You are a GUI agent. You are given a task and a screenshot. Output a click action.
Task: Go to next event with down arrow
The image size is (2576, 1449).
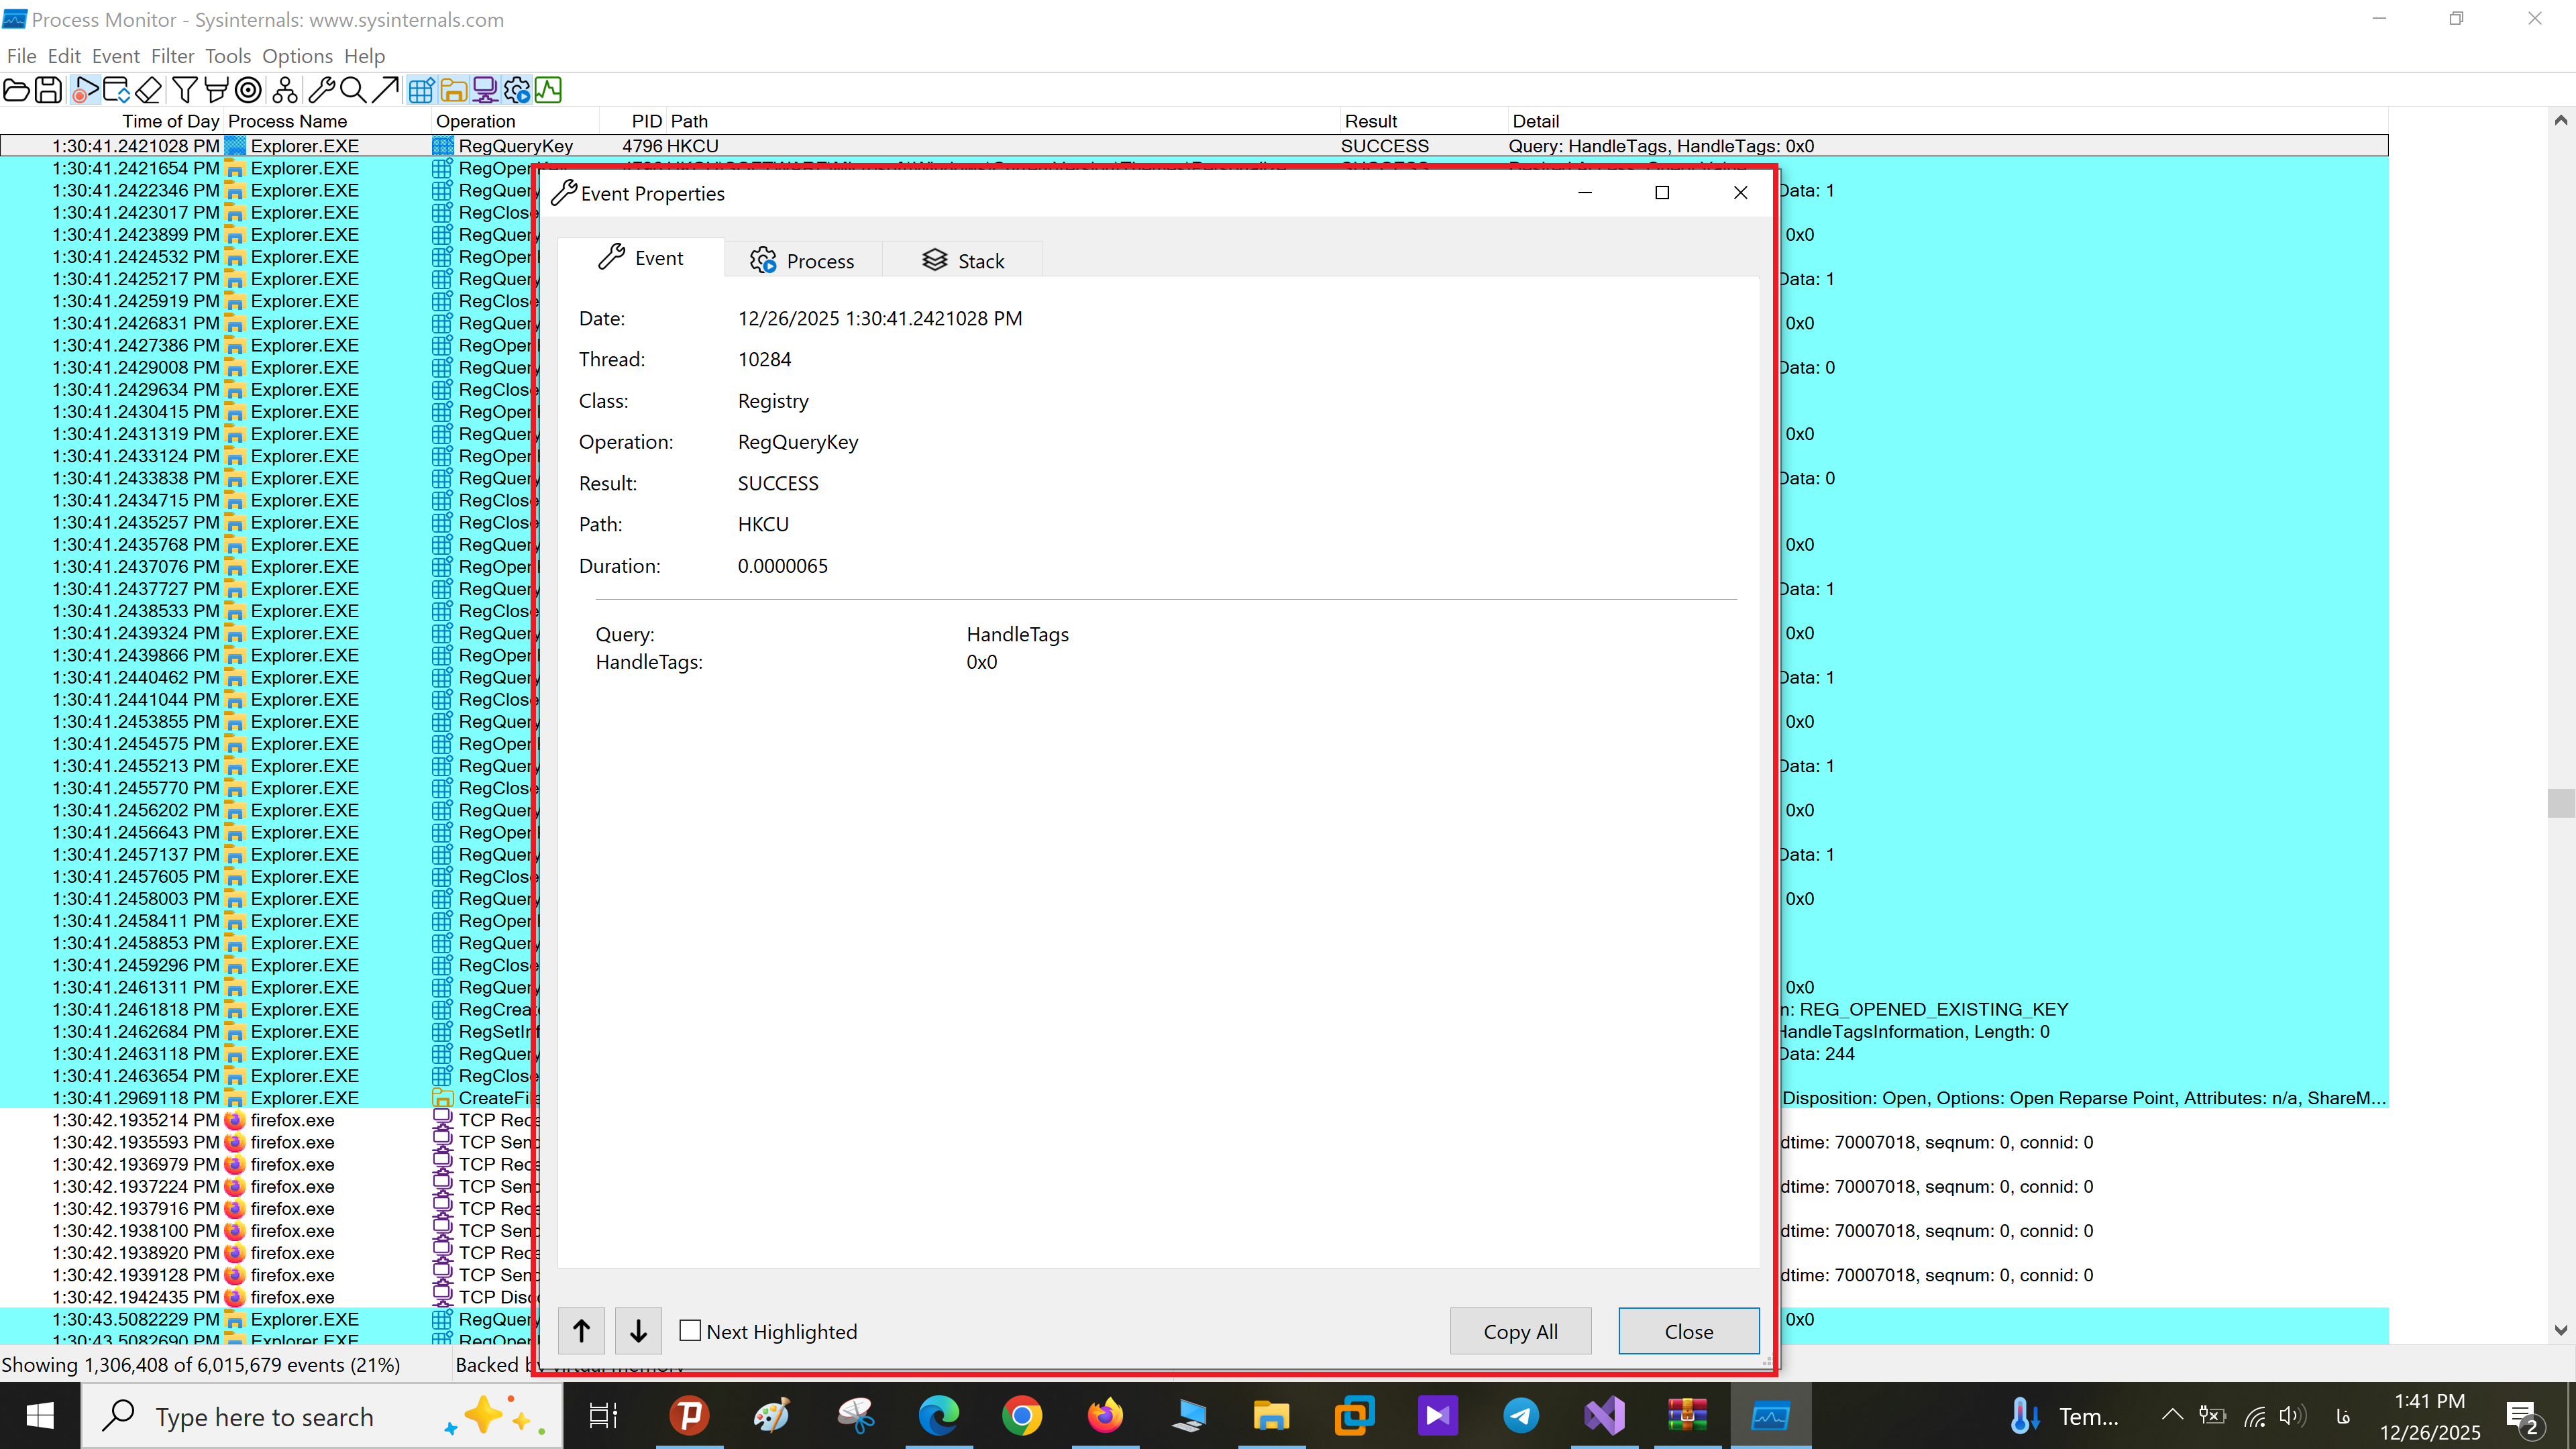tap(638, 1331)
